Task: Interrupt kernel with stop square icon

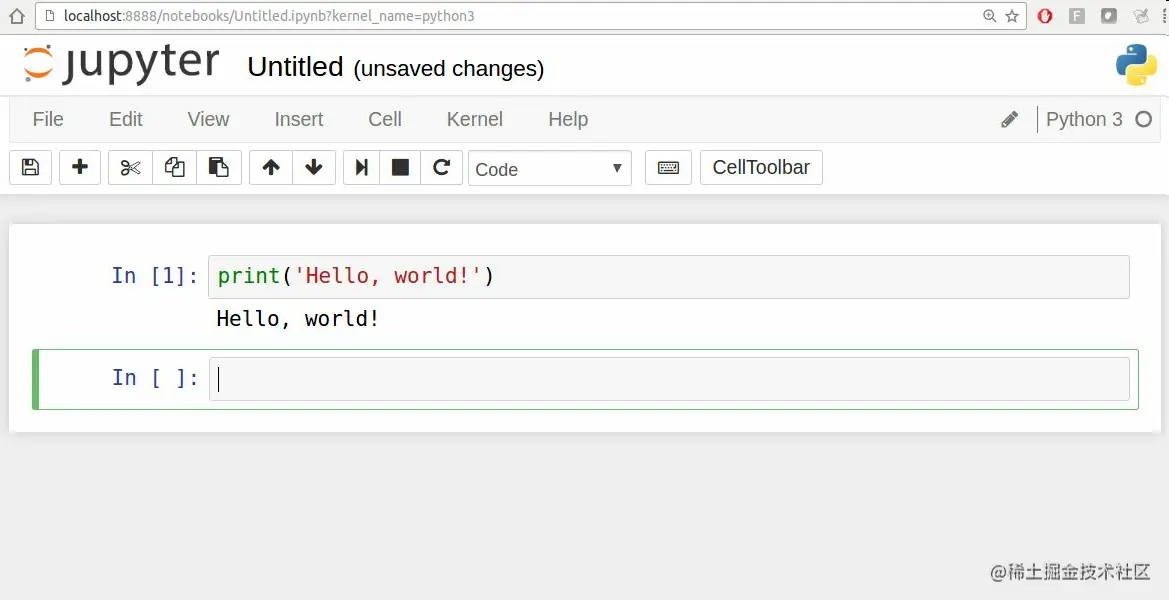Action: 400,168
